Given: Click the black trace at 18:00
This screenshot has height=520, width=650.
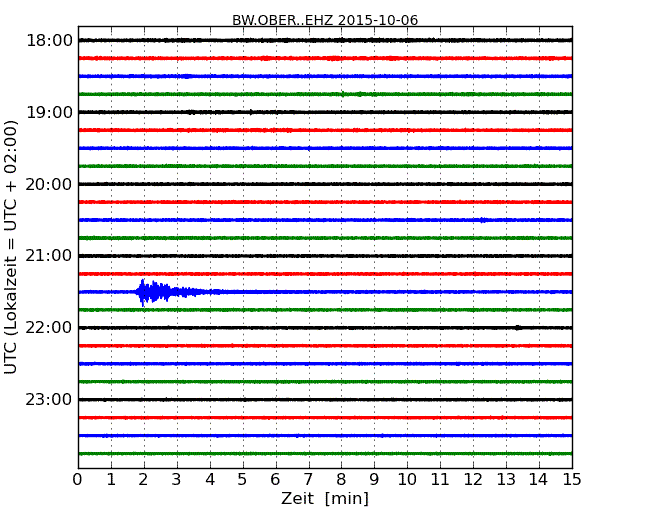Looking at the screenshot, I should coord(325,40).
